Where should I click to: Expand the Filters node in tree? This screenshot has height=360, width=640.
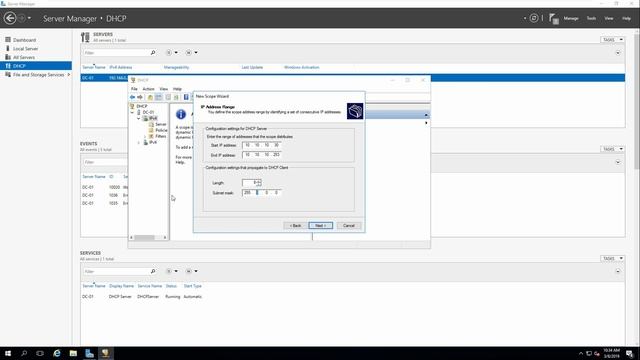[x=145, y=136]
